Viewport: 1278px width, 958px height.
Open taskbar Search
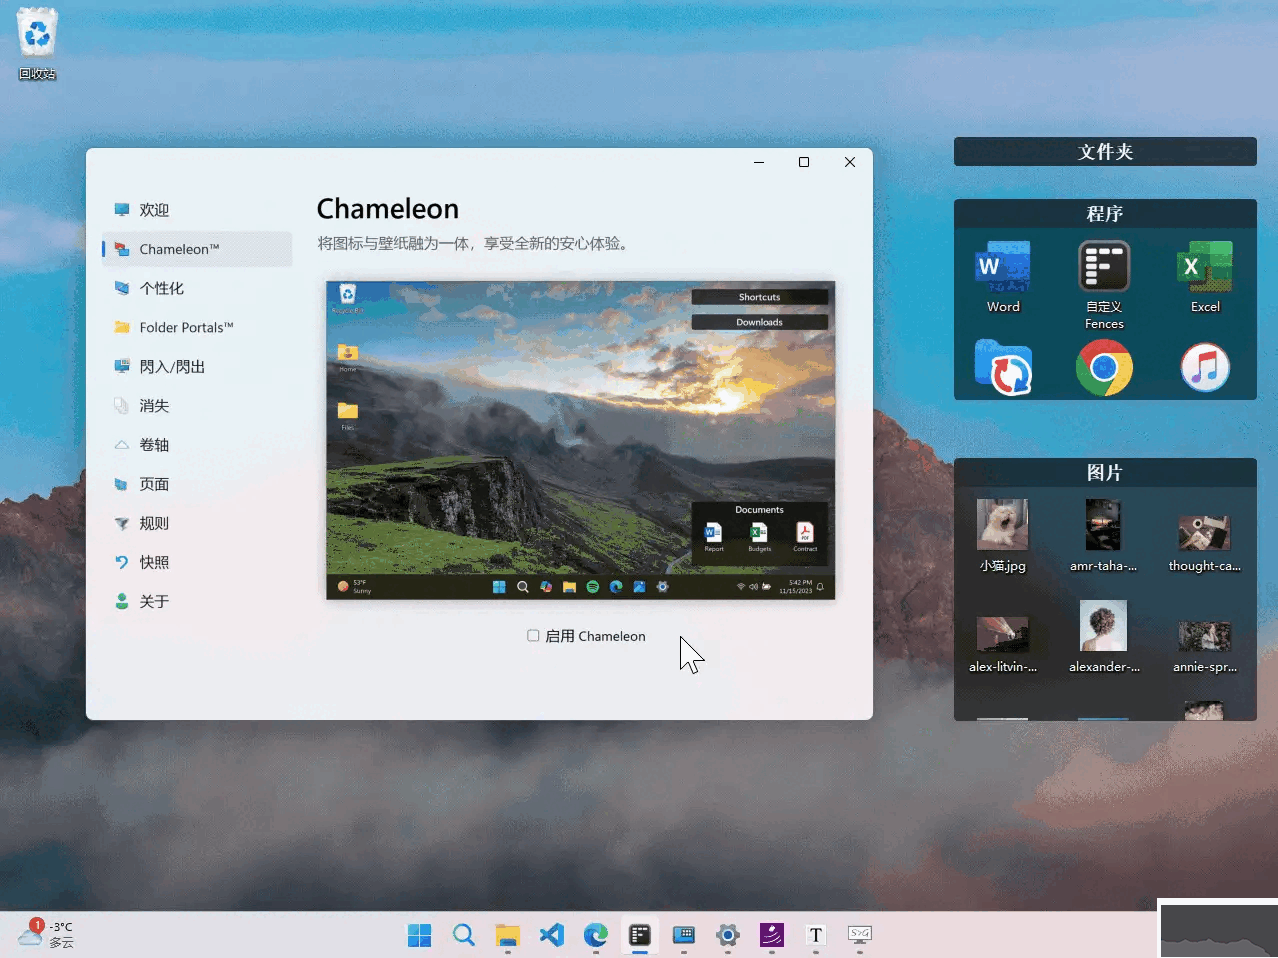[x=464, y=935]
